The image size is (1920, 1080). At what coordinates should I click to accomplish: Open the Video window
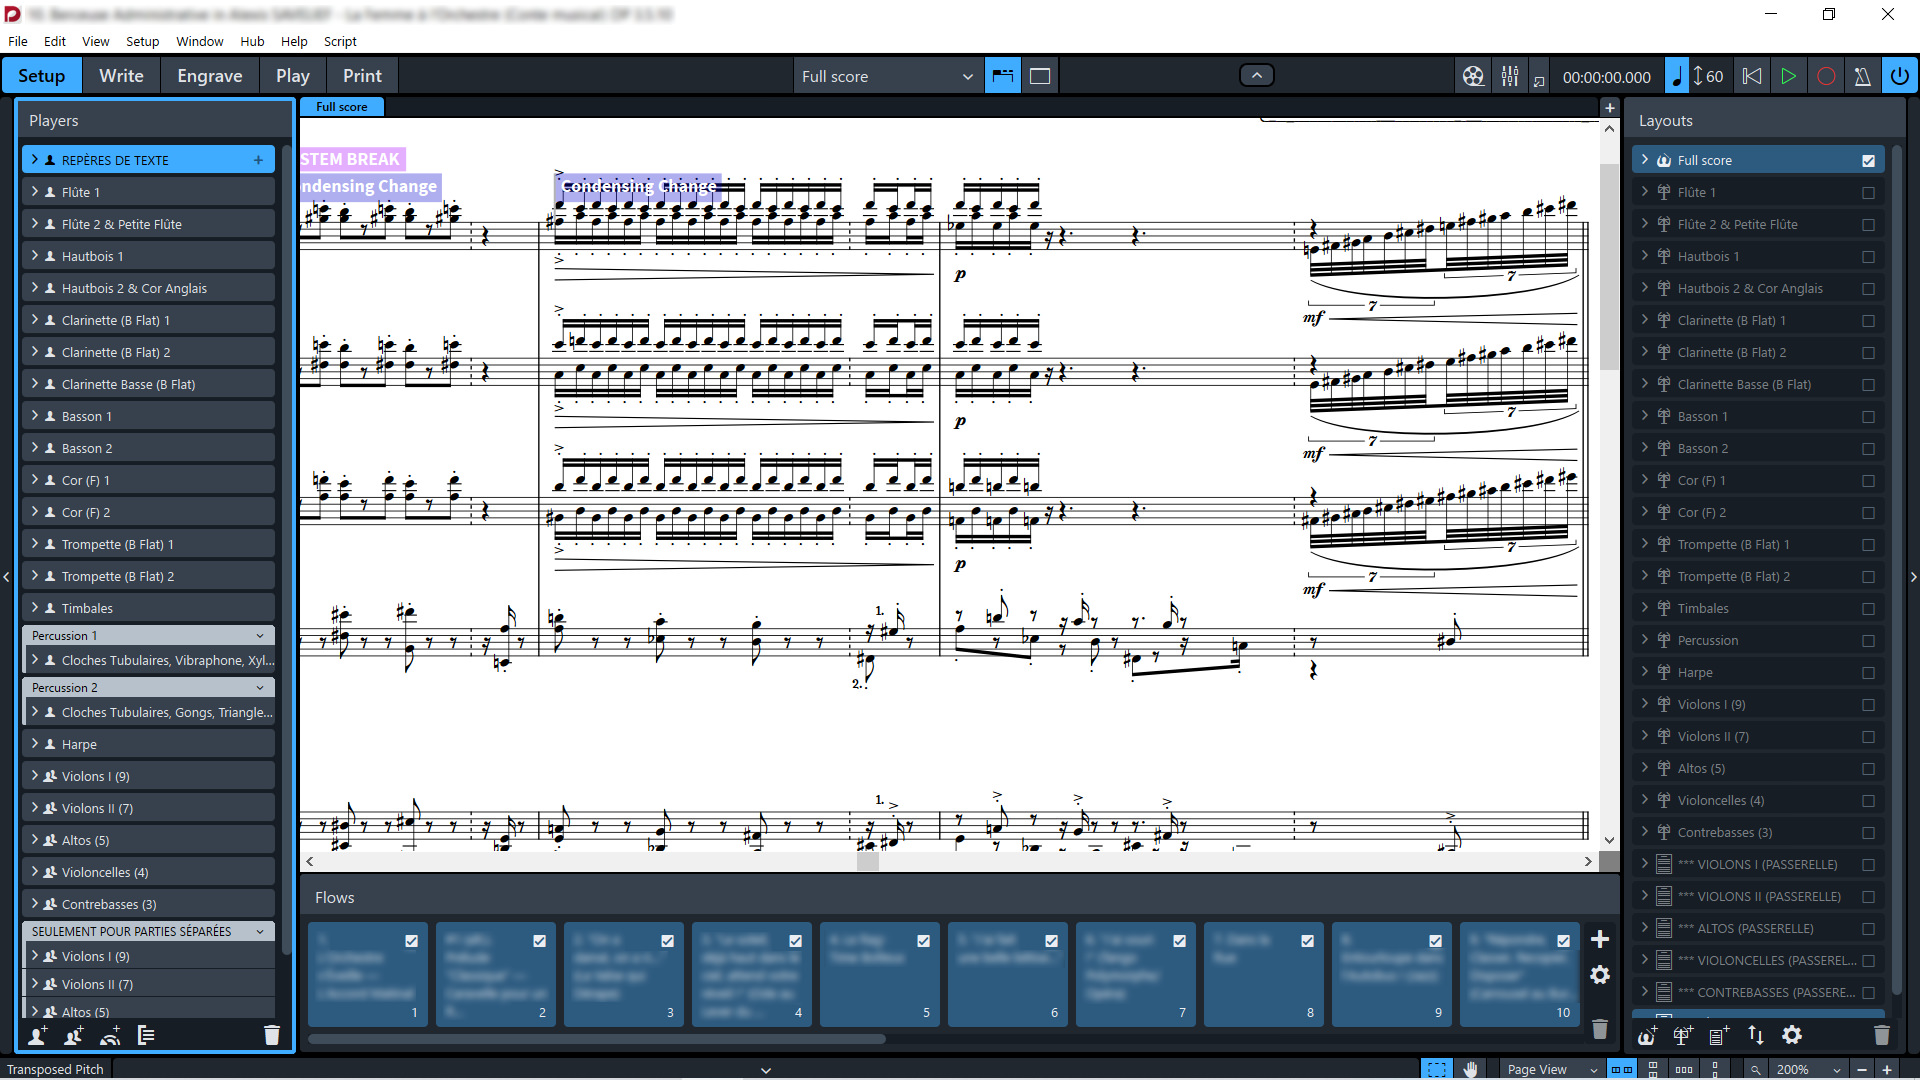[x=1473, y=76]
